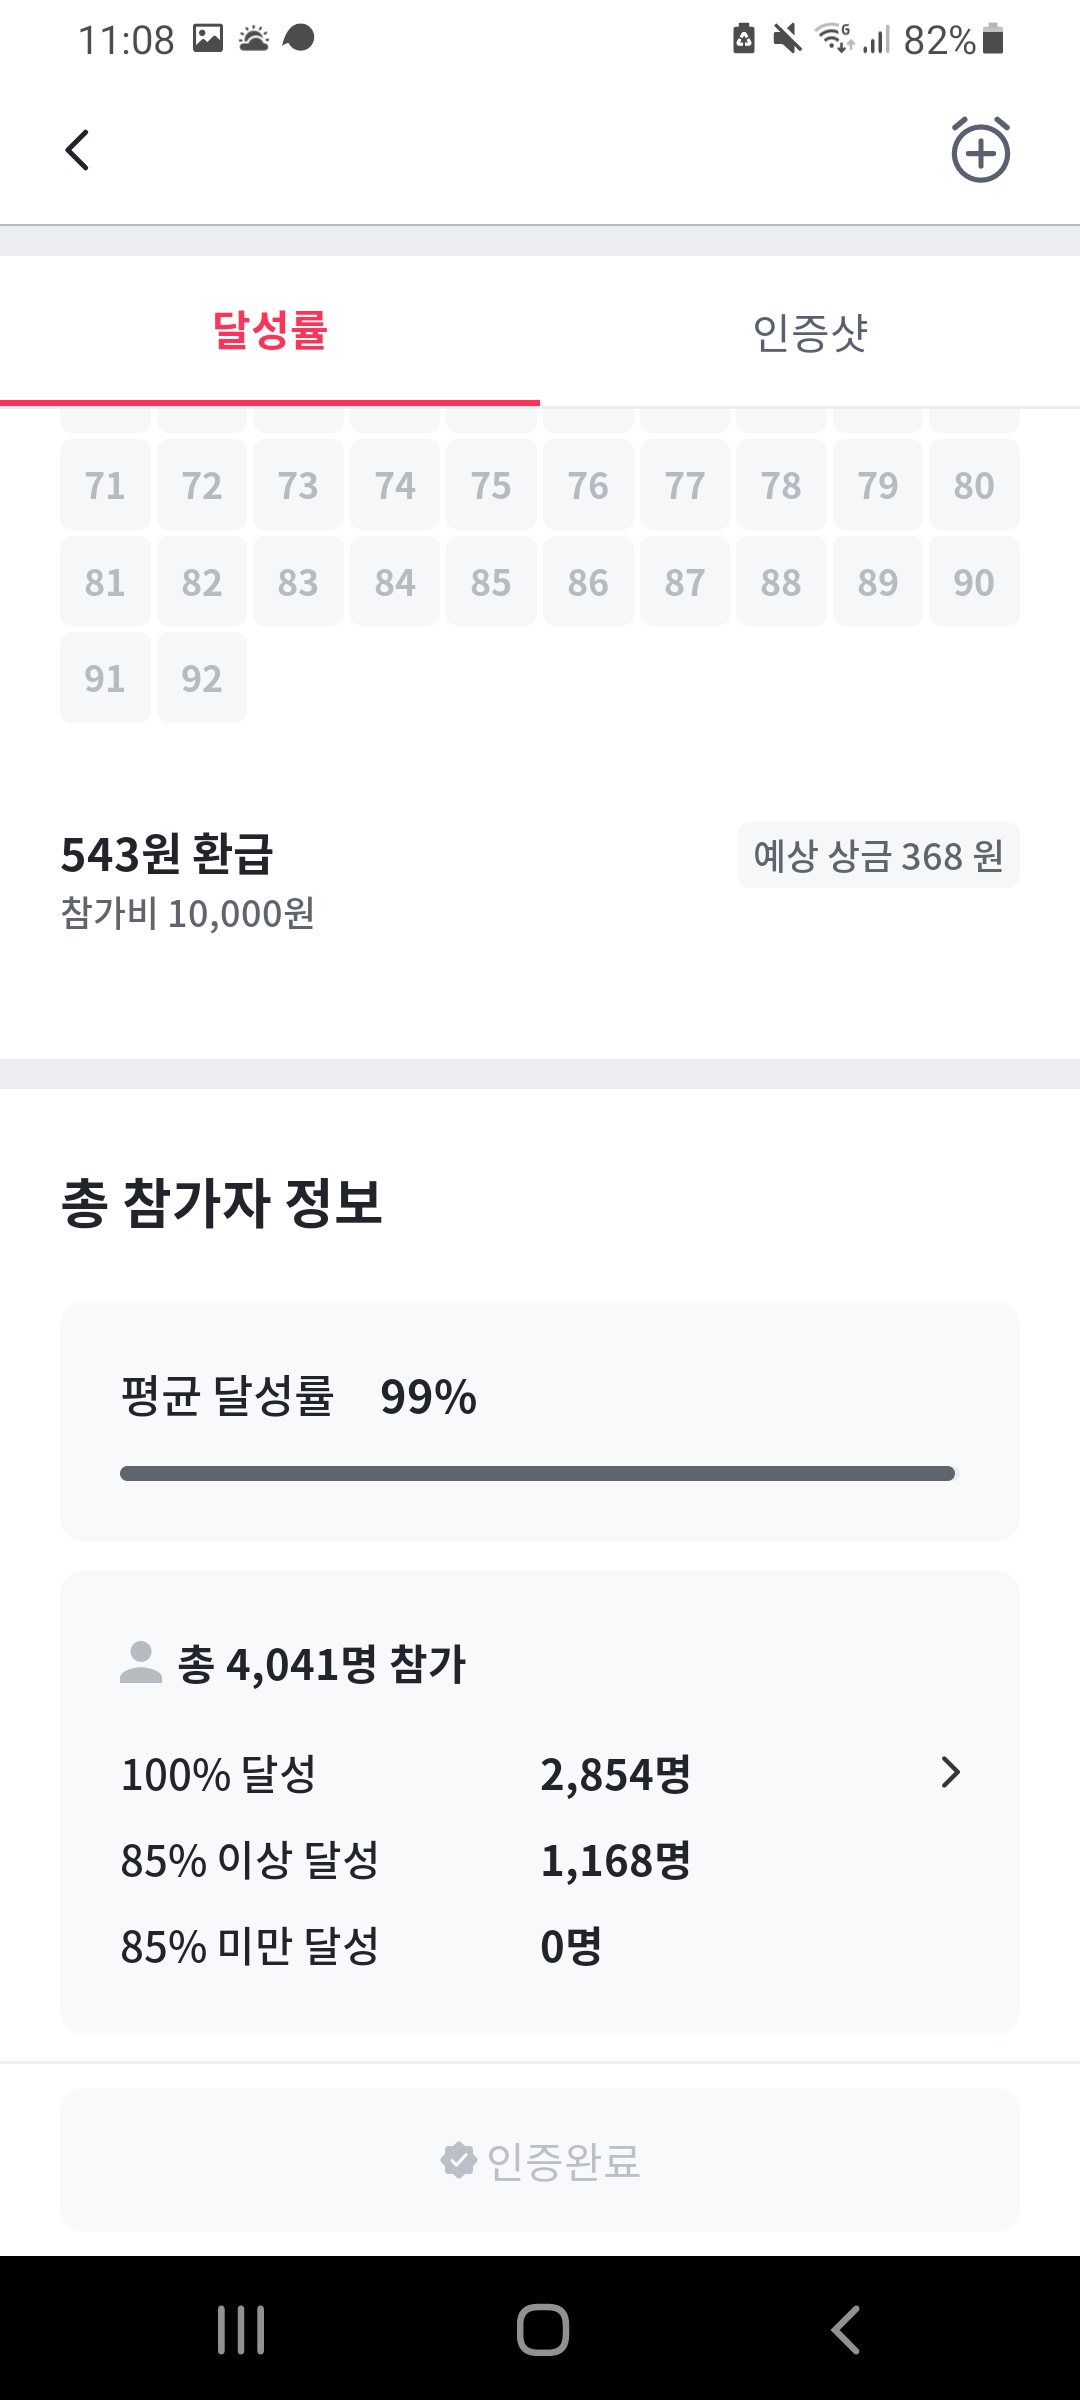Click the 평균 달성률 progress bar
1080x2400 pixels.
(538, 1473)
